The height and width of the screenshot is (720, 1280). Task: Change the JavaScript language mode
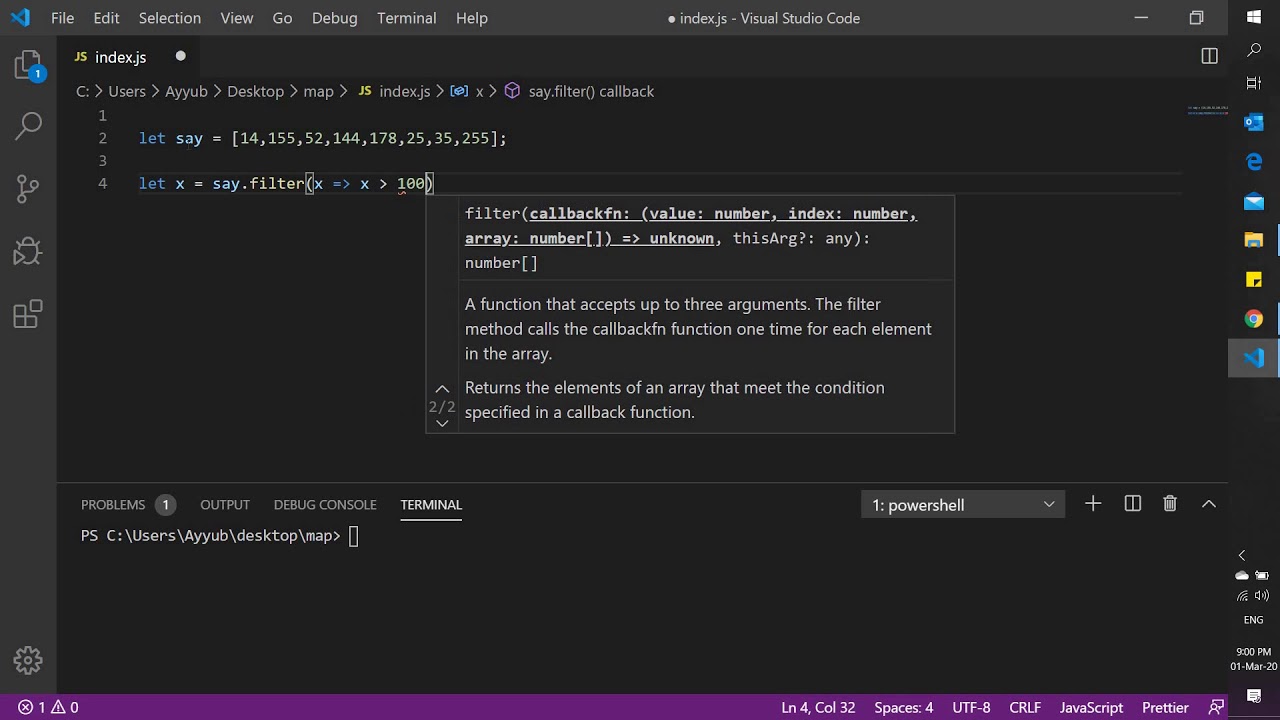[x=1091, y=707]
